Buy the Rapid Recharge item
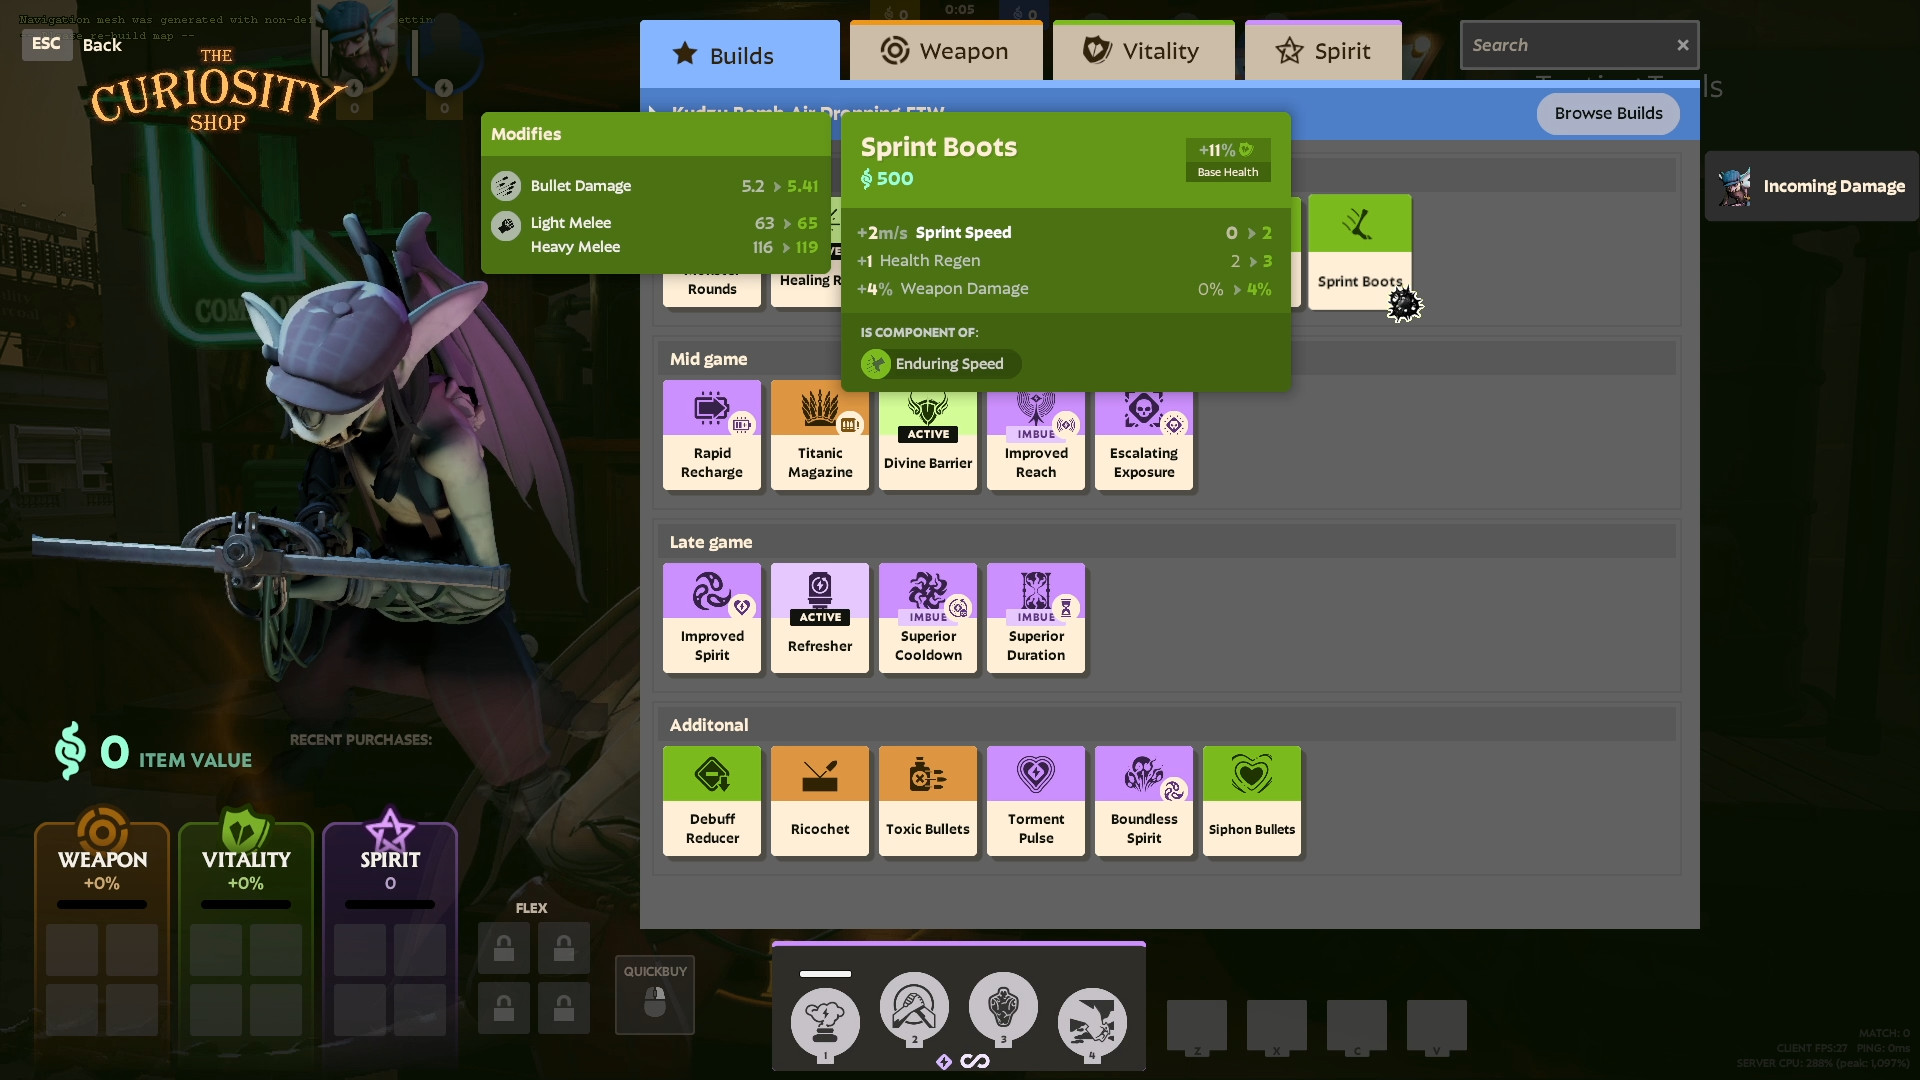 tap(711, 435)
